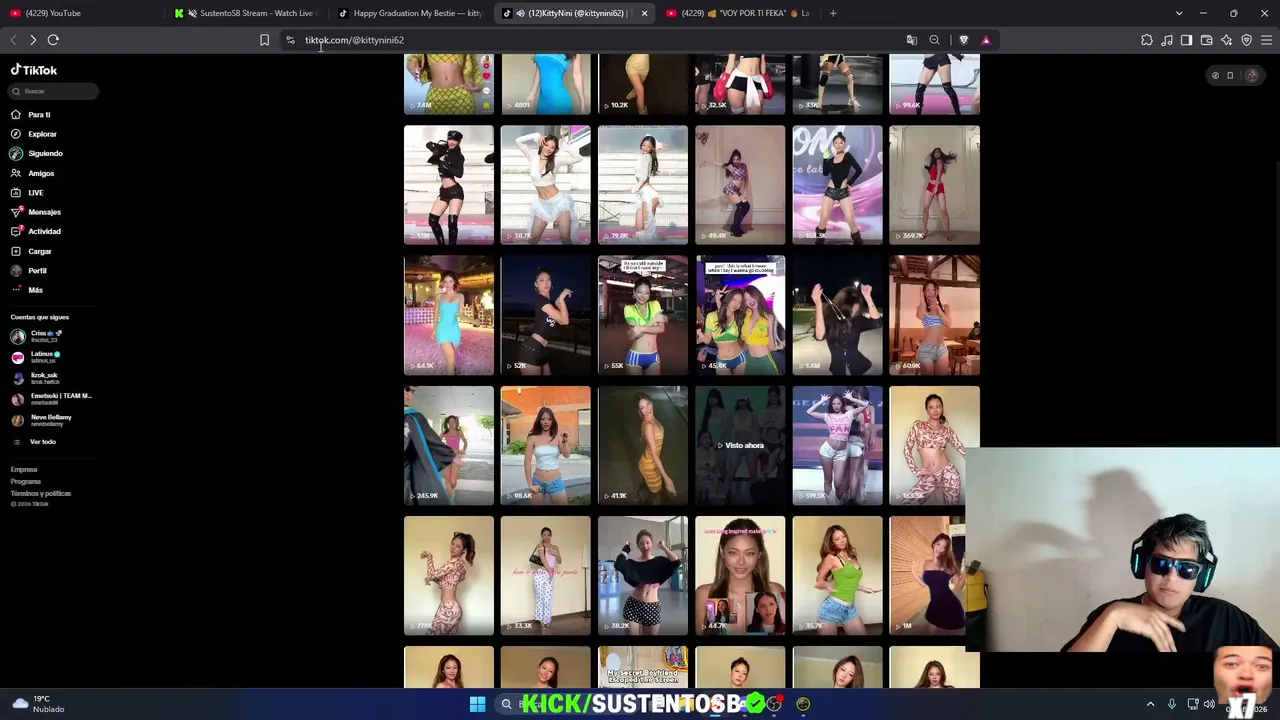The image size is (1280, 720).
Task: Open Perfil in the sidebar
Action: point(37,271)
